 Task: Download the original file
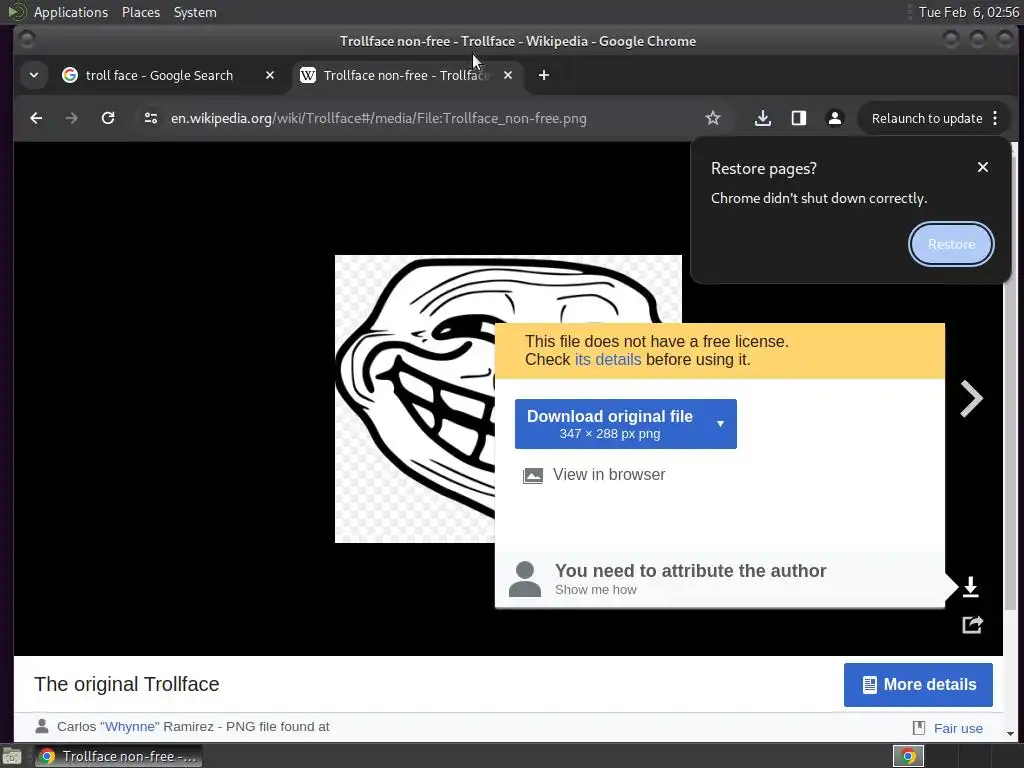tap(610, 424)
